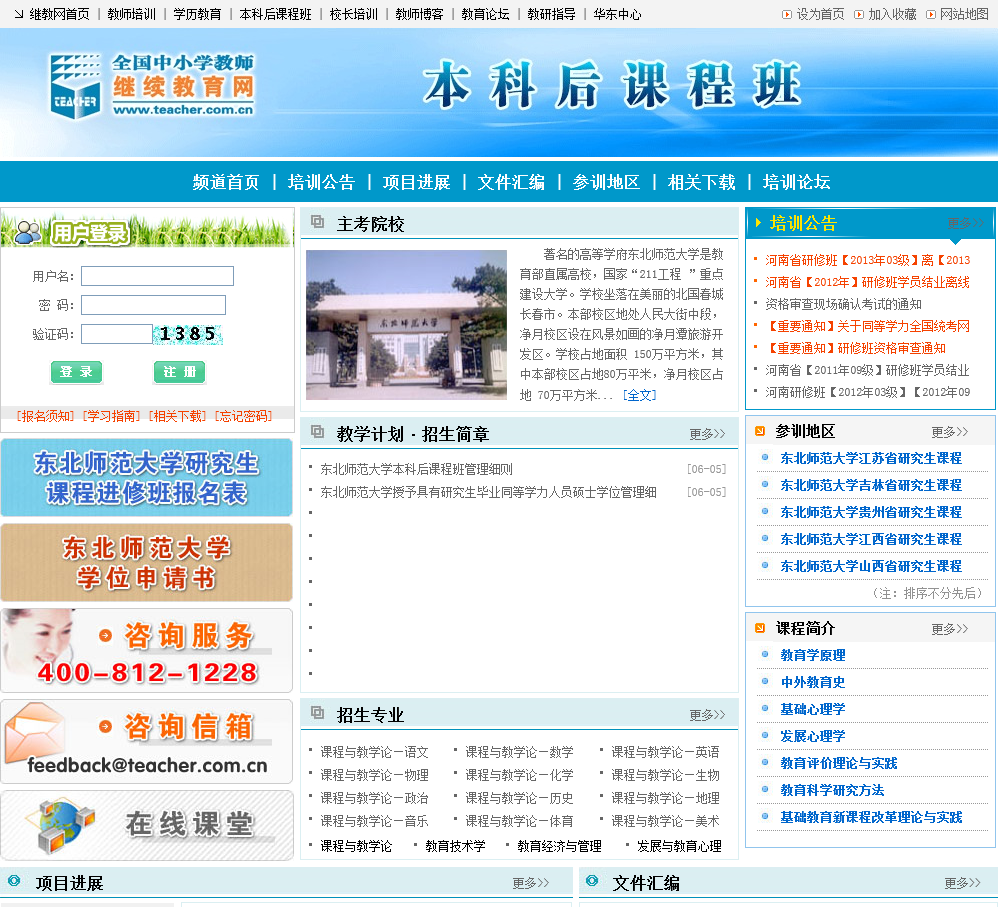Click the green 登录 button

(x=76, y=372)
